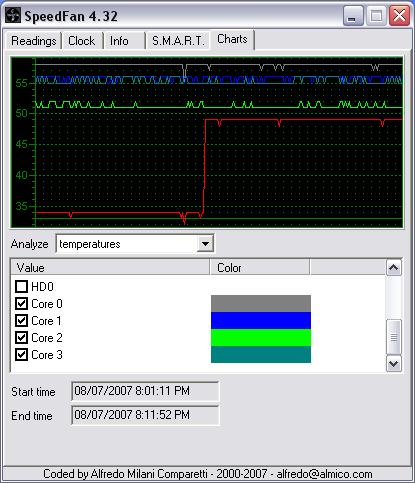Select the Info tab
Image resolution: width=415 pixels, height=483 pixels.
tap(119, 41)
